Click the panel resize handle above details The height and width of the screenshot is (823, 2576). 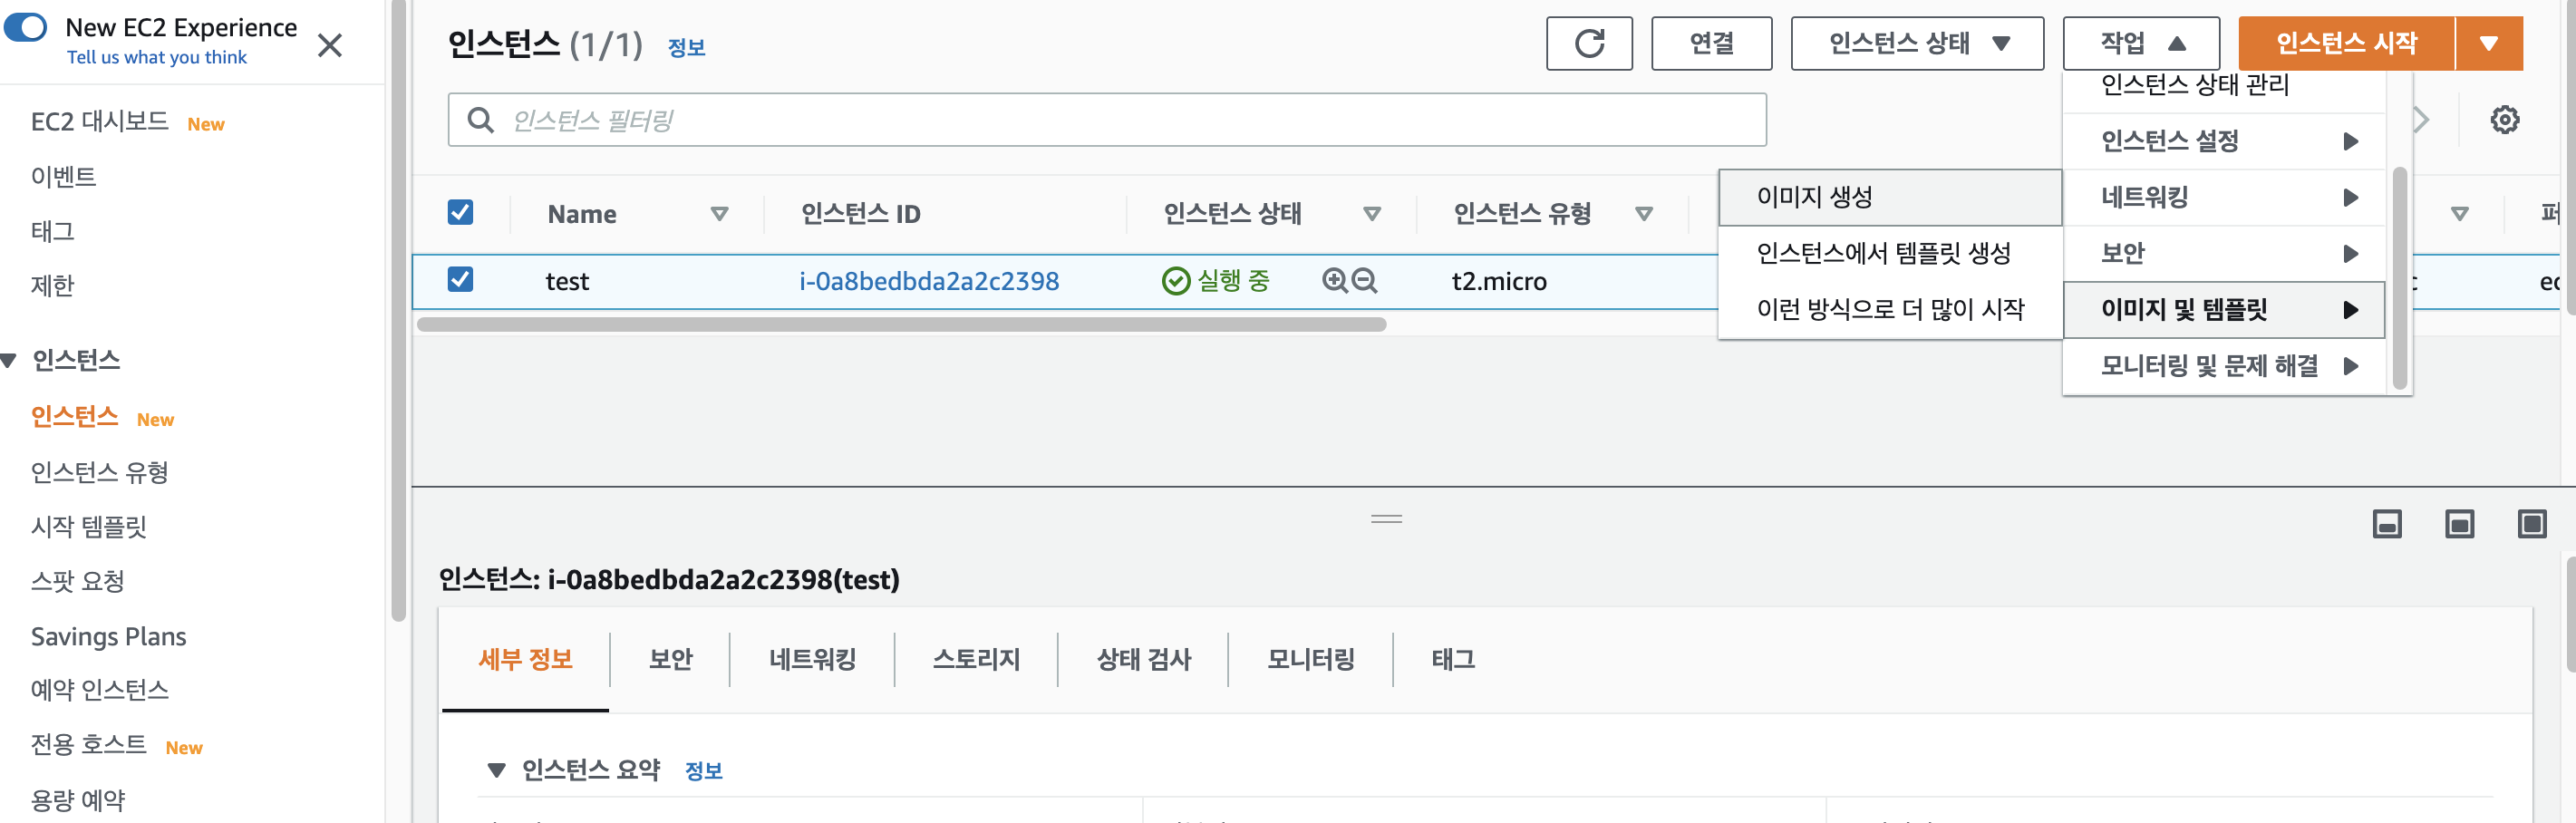click(1386, 518)
